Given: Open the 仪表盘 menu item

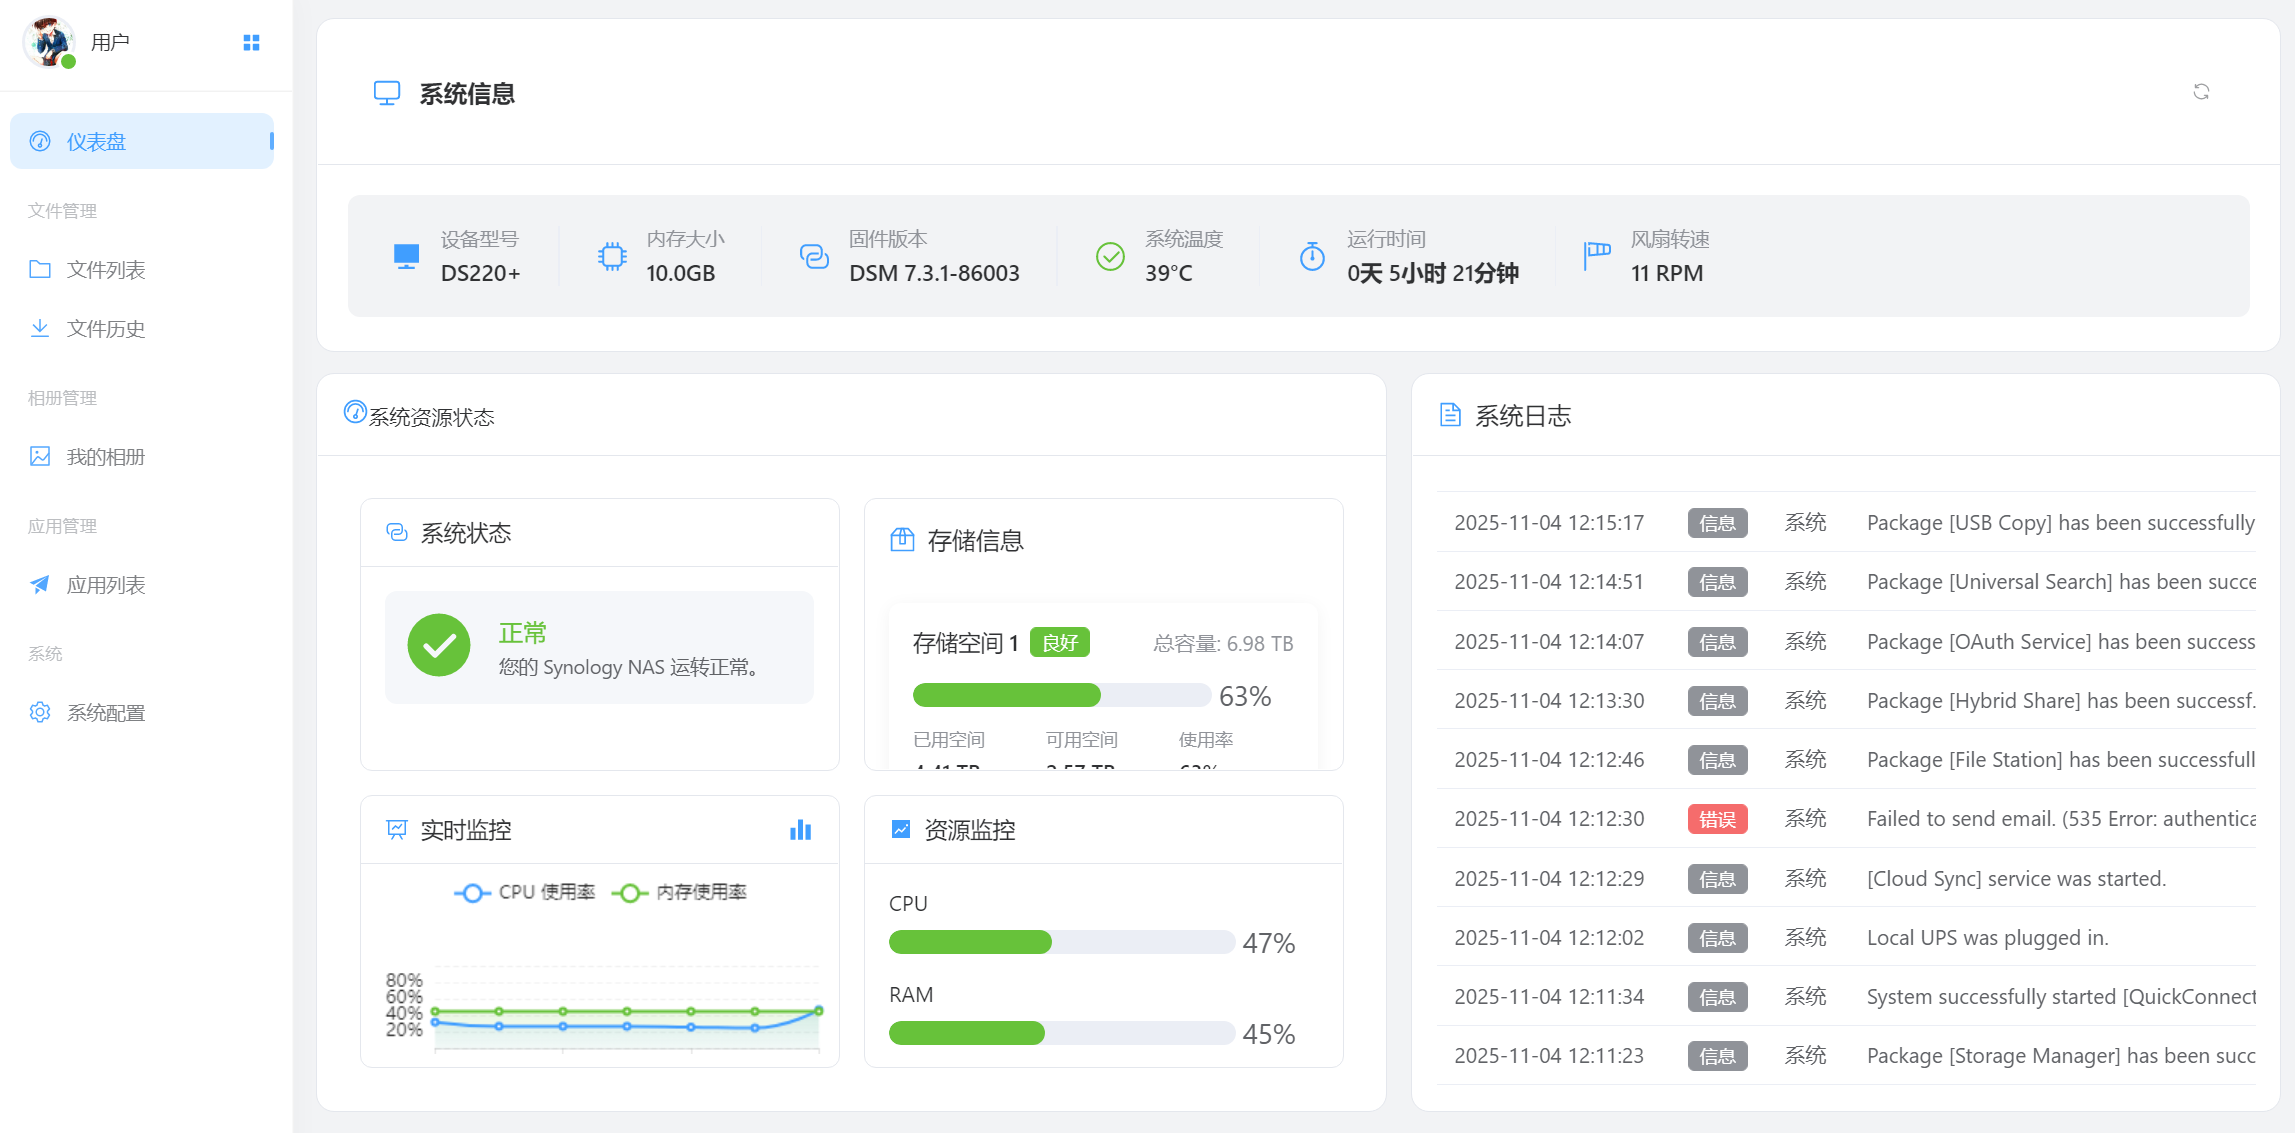Looking at the screenshot, I should (141, 141).
